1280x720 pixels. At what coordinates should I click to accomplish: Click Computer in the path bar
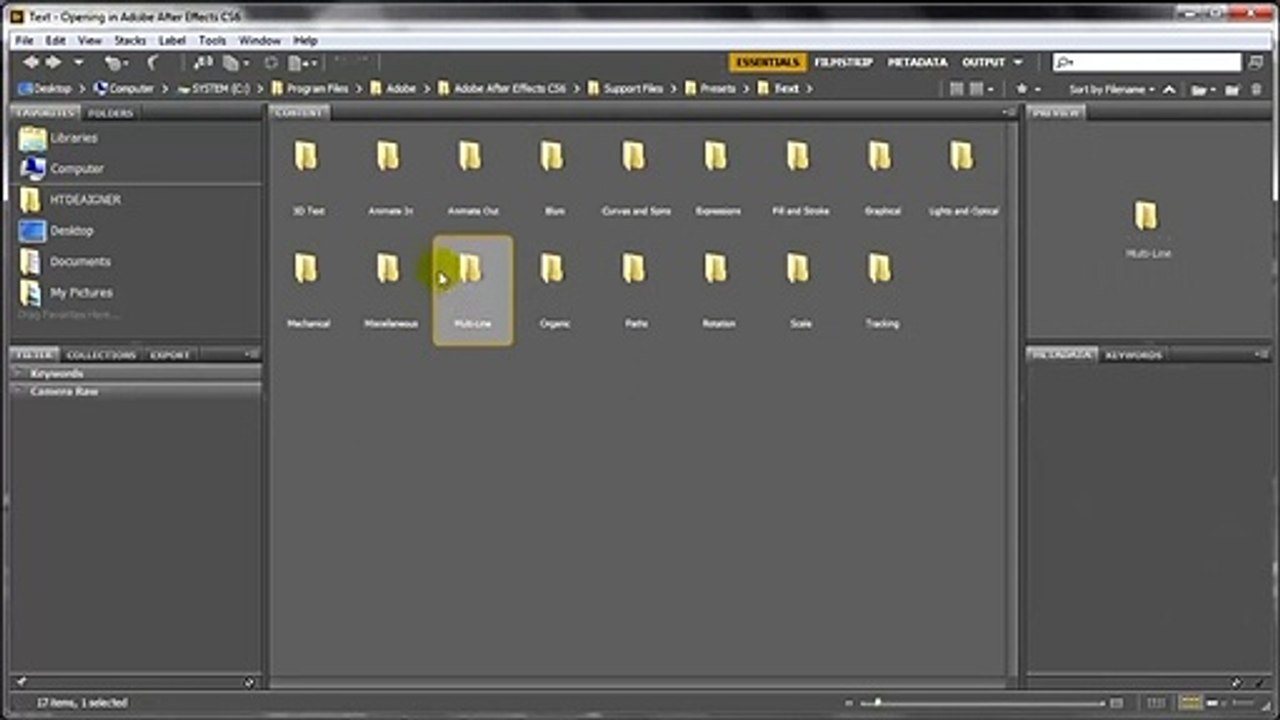click(x=124, y=89)
